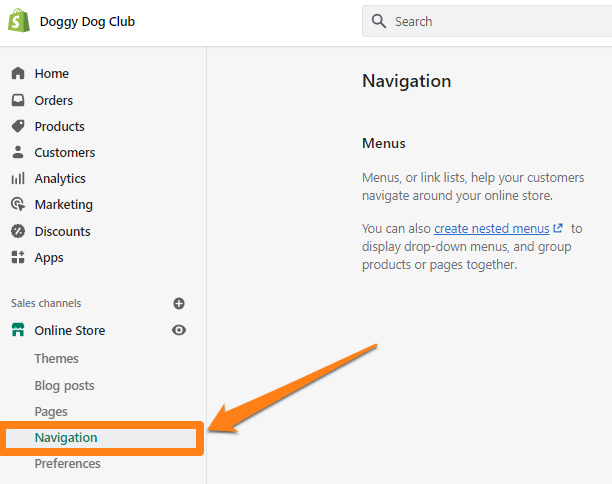Open the Marketing section
This screenshot has height=484, width=612.
tap(64, 205)
